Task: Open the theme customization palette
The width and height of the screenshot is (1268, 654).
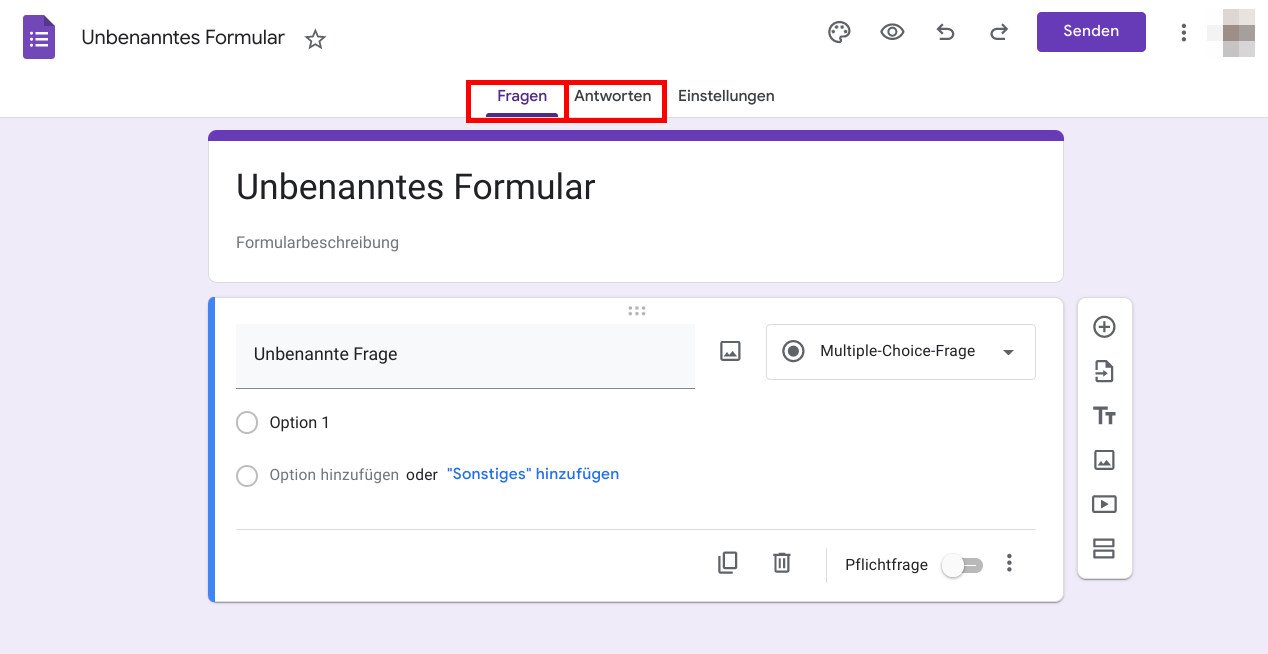Action: tap(839, 32)
